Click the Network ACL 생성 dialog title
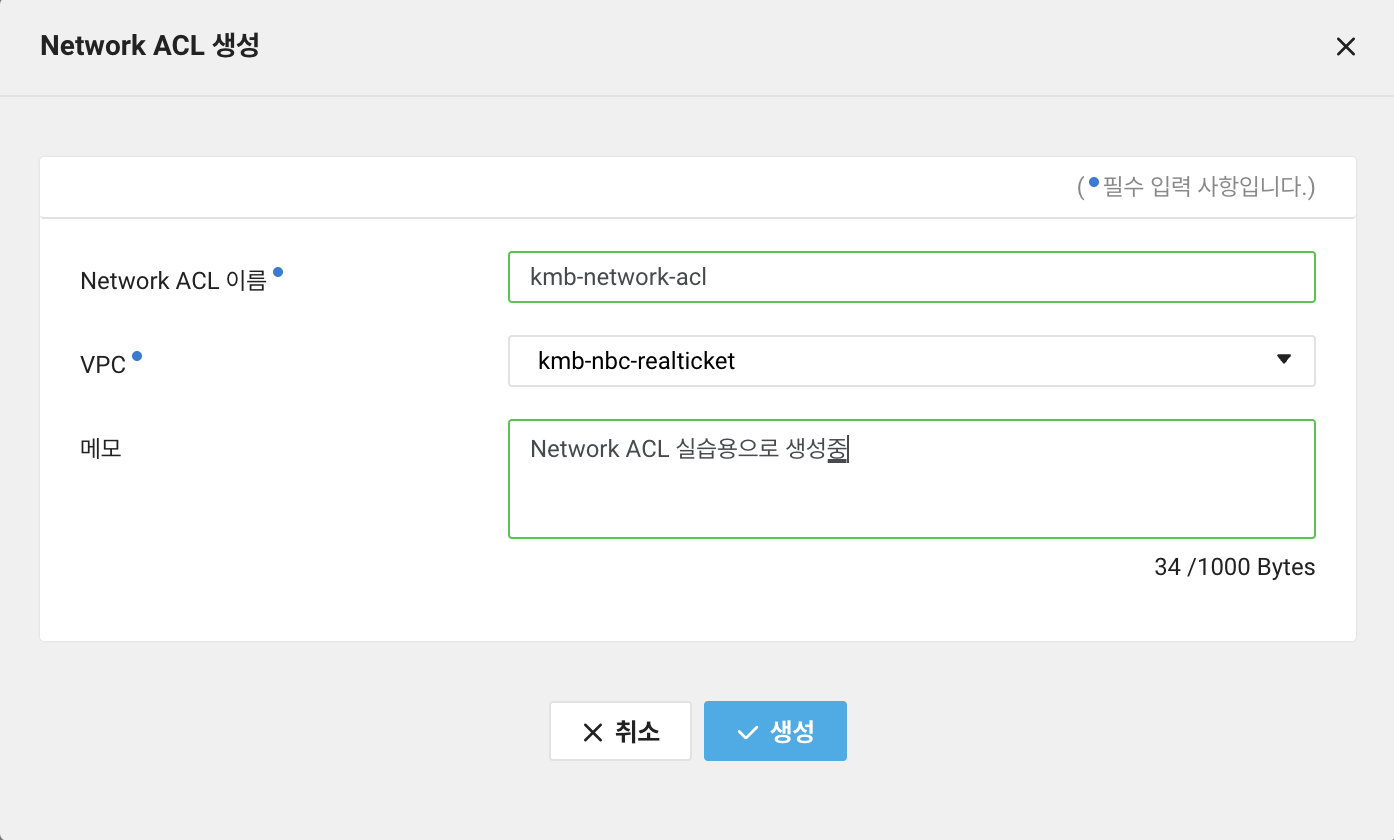The image size is (1394, 840). pyautogui.click(x=150, y=46)
